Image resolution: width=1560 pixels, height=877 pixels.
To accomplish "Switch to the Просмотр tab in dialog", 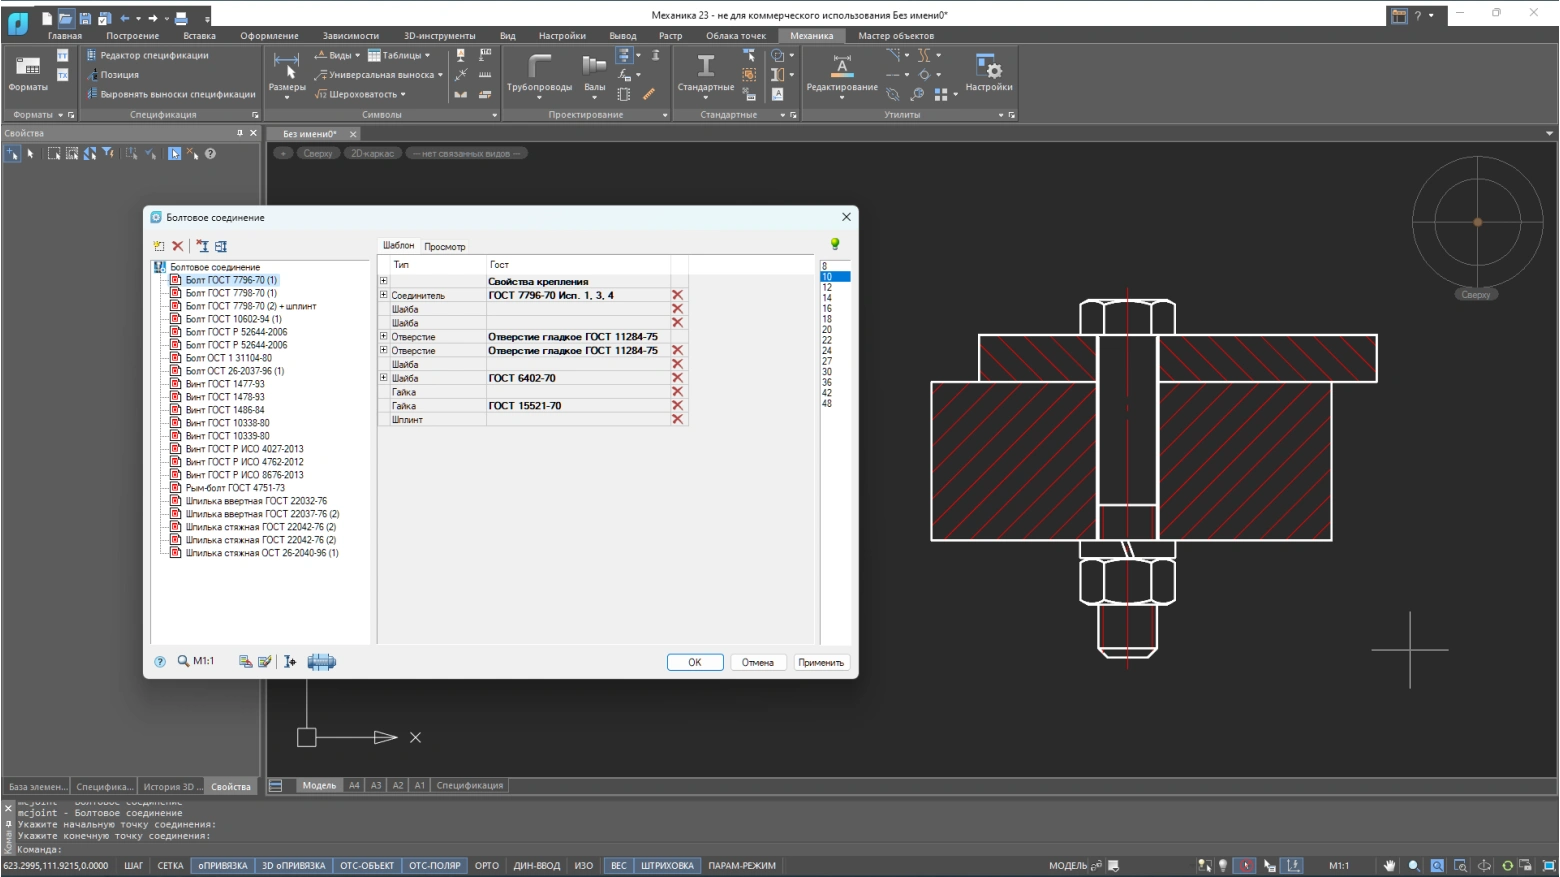I will [445, 247].
